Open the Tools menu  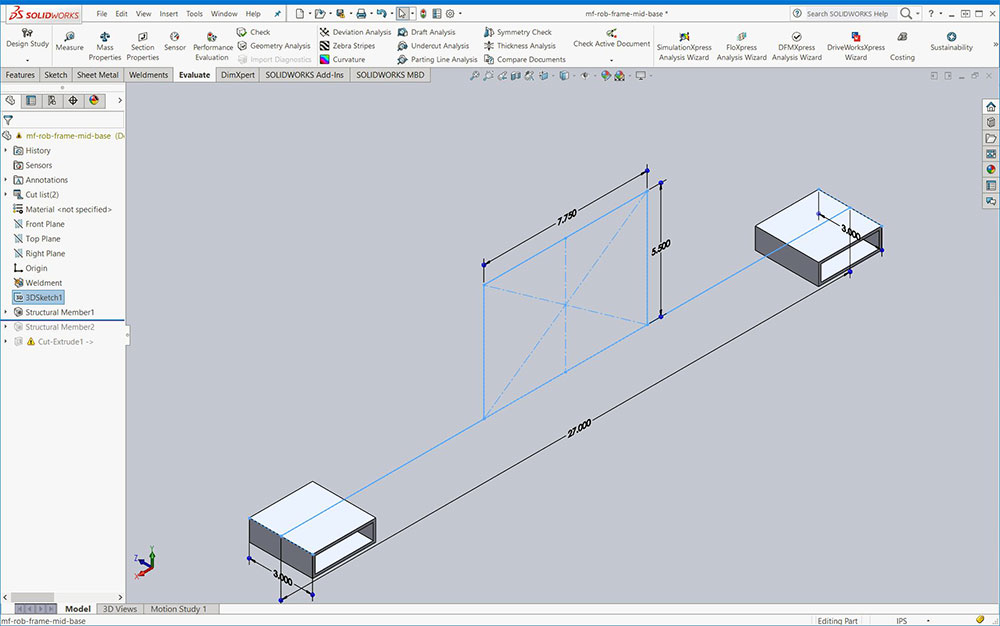(194, 14)
